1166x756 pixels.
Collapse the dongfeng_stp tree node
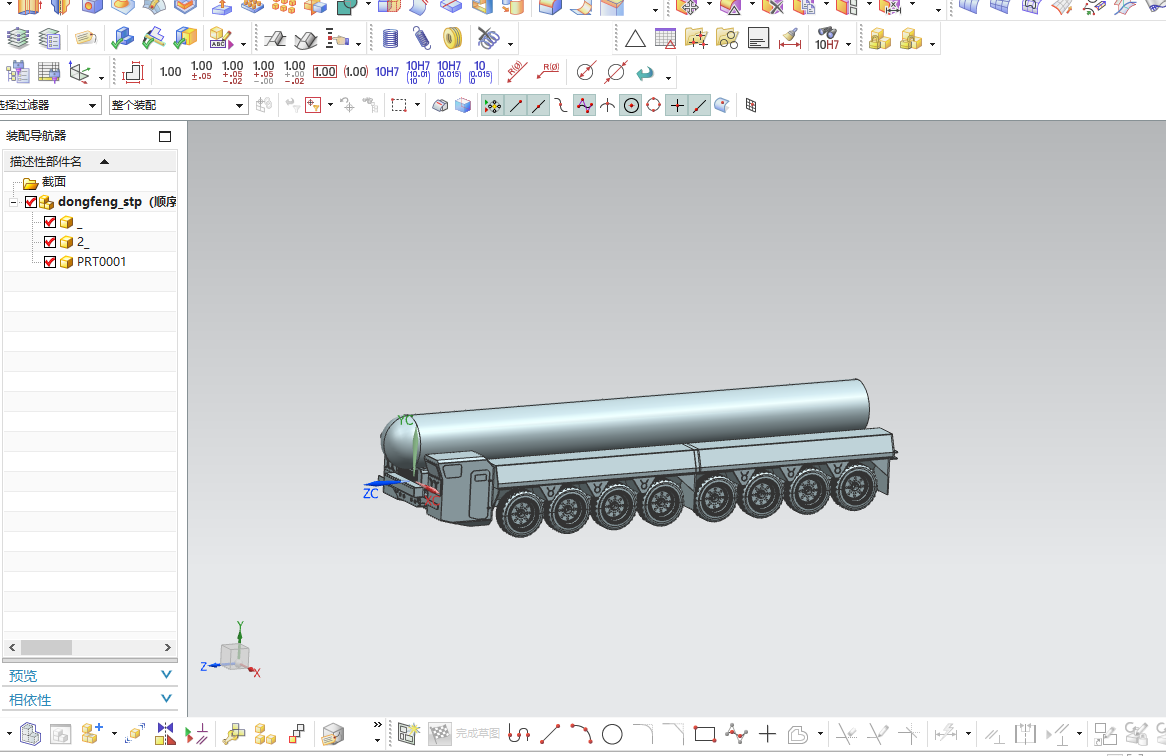[x=13, y=202]
